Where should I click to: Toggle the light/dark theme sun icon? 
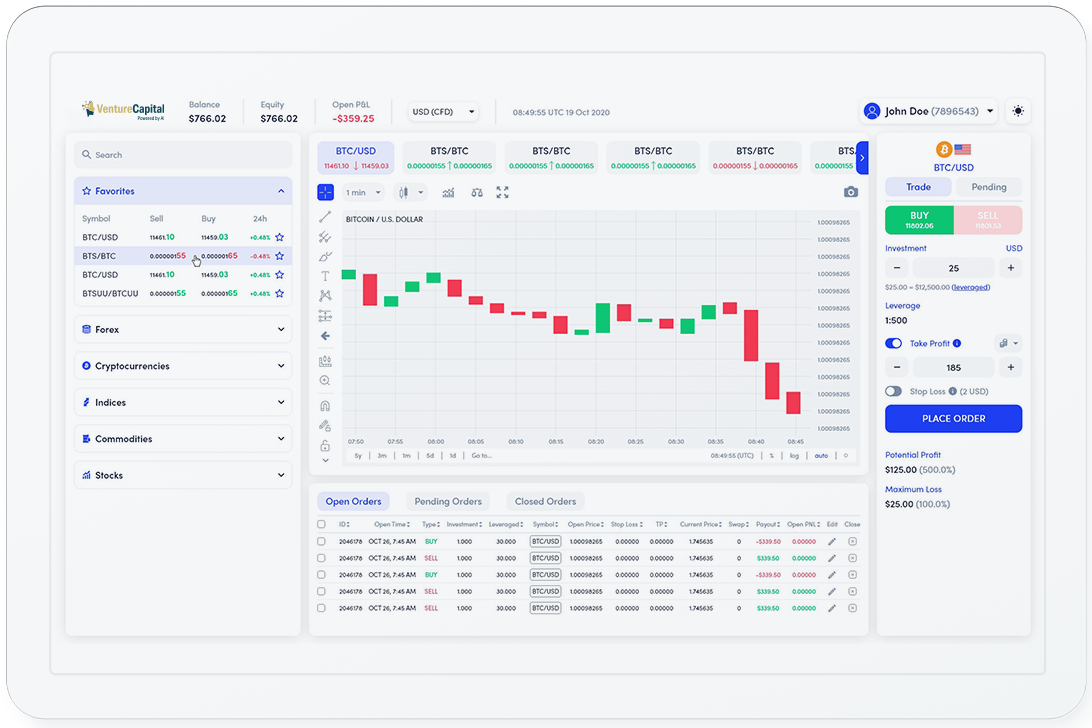point(1018,111)
